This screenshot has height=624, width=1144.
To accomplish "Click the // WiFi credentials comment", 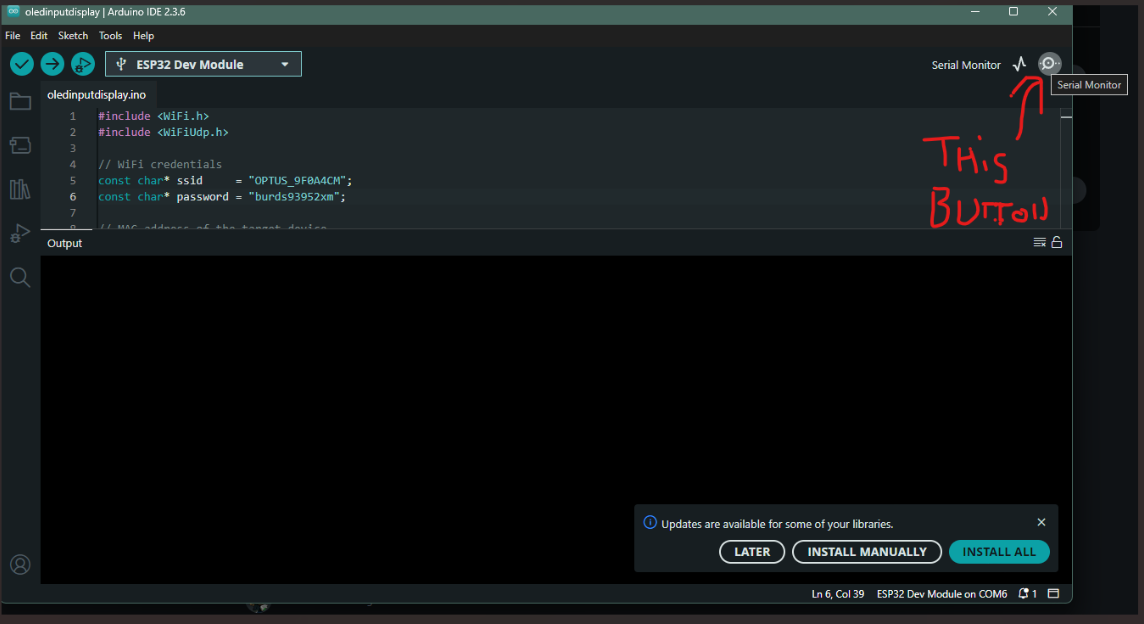I will 160,164.
